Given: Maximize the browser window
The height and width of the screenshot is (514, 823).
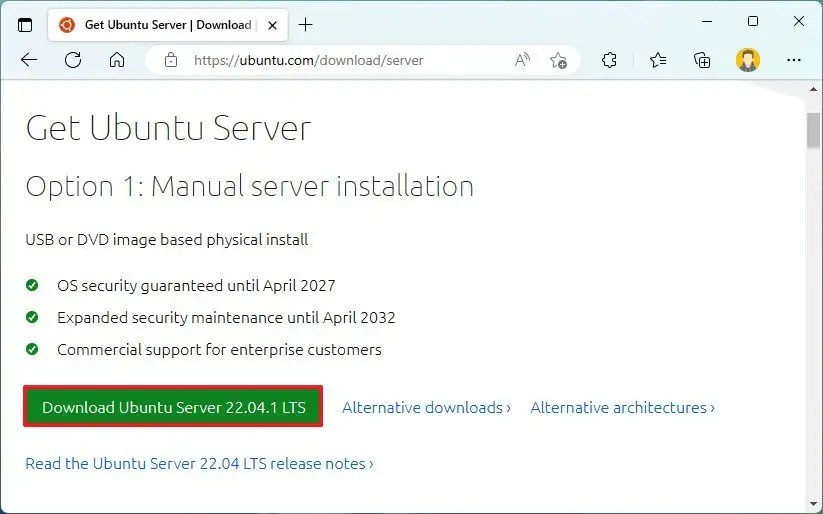Looking at the screenshot, I should [753, 22].
